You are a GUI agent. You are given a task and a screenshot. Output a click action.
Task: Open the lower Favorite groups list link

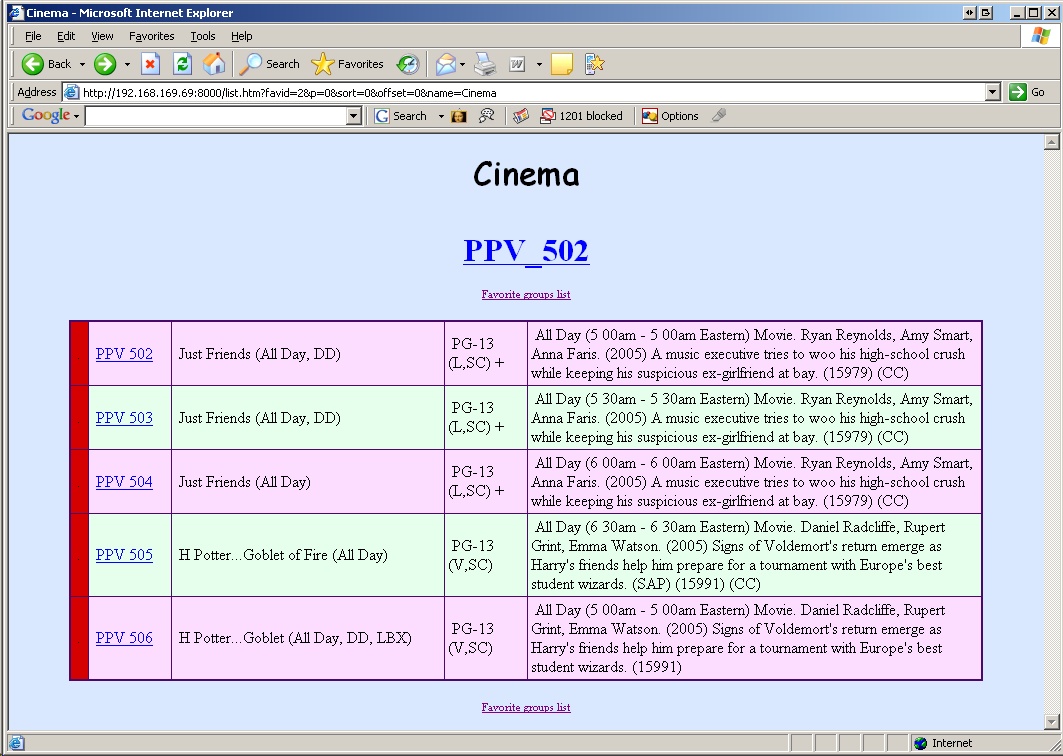click(x=526, y=707)
